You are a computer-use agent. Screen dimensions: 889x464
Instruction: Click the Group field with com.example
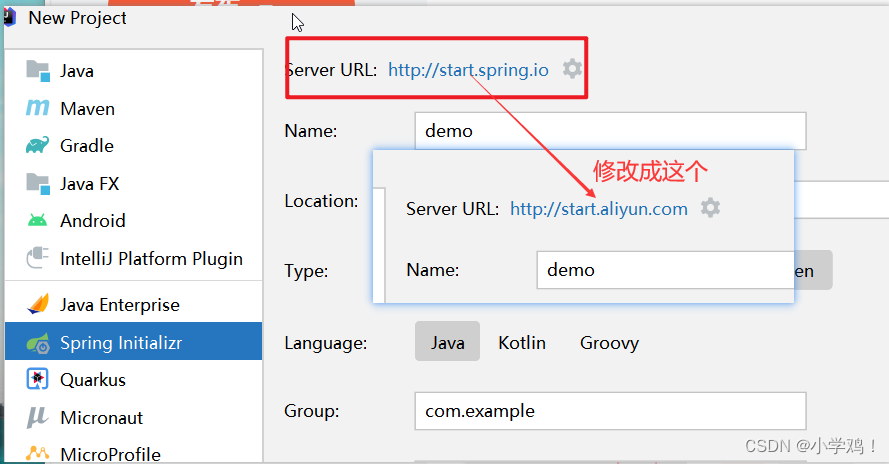tap(610, 411)
